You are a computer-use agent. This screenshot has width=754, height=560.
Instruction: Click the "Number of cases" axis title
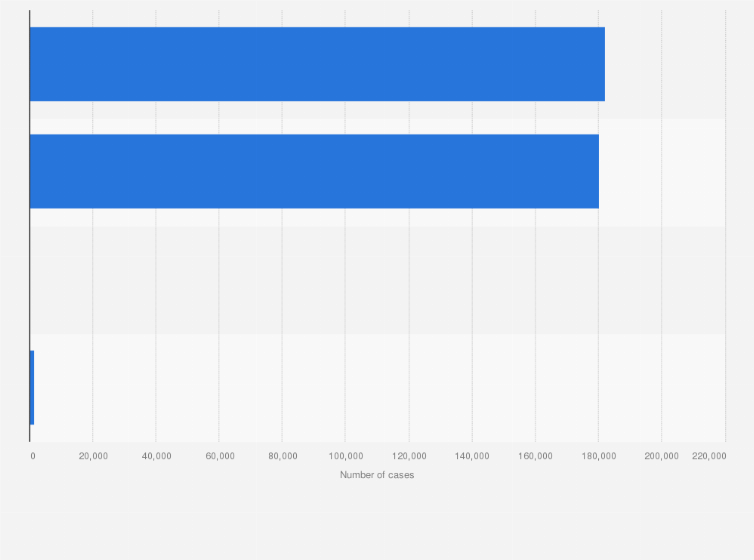click(377, 475)
